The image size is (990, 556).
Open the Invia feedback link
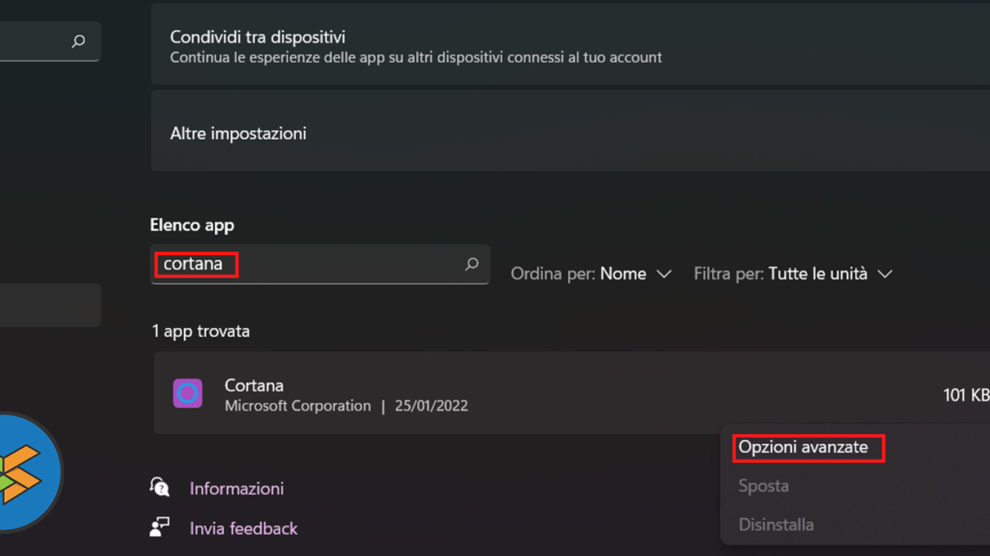[244, 528]
